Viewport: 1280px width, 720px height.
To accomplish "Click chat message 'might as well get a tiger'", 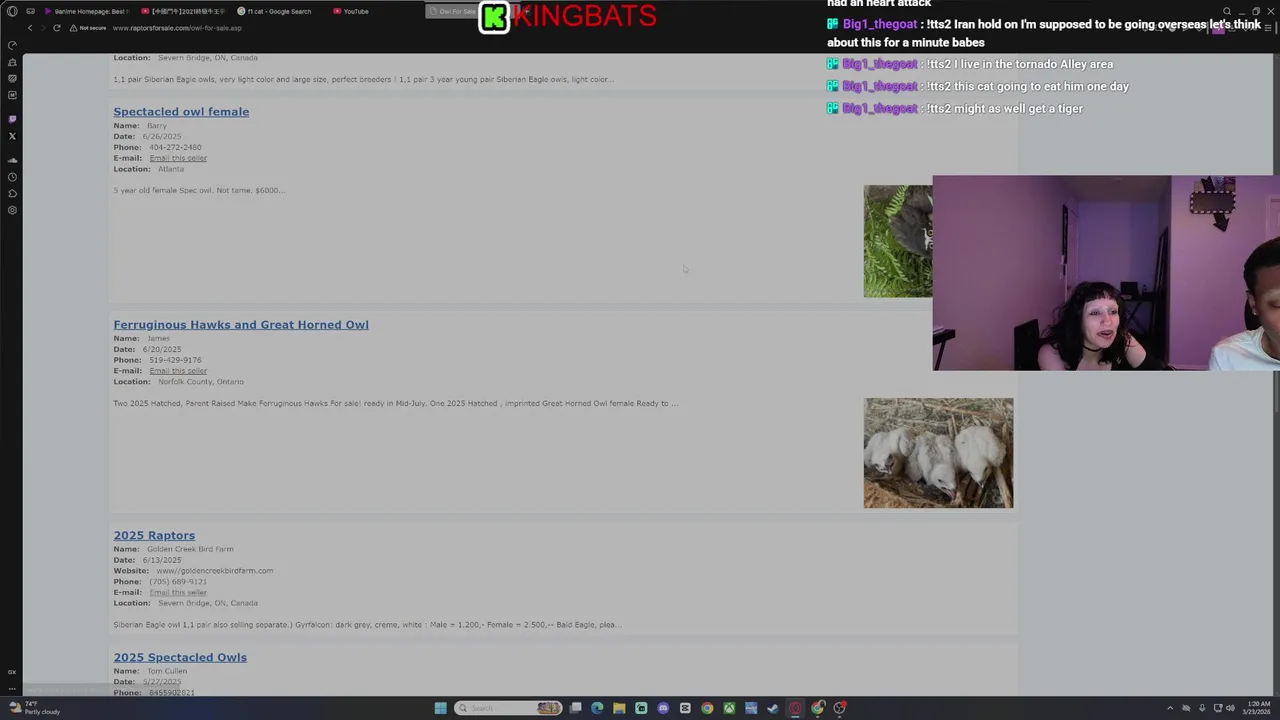I will click(1005, 108).
